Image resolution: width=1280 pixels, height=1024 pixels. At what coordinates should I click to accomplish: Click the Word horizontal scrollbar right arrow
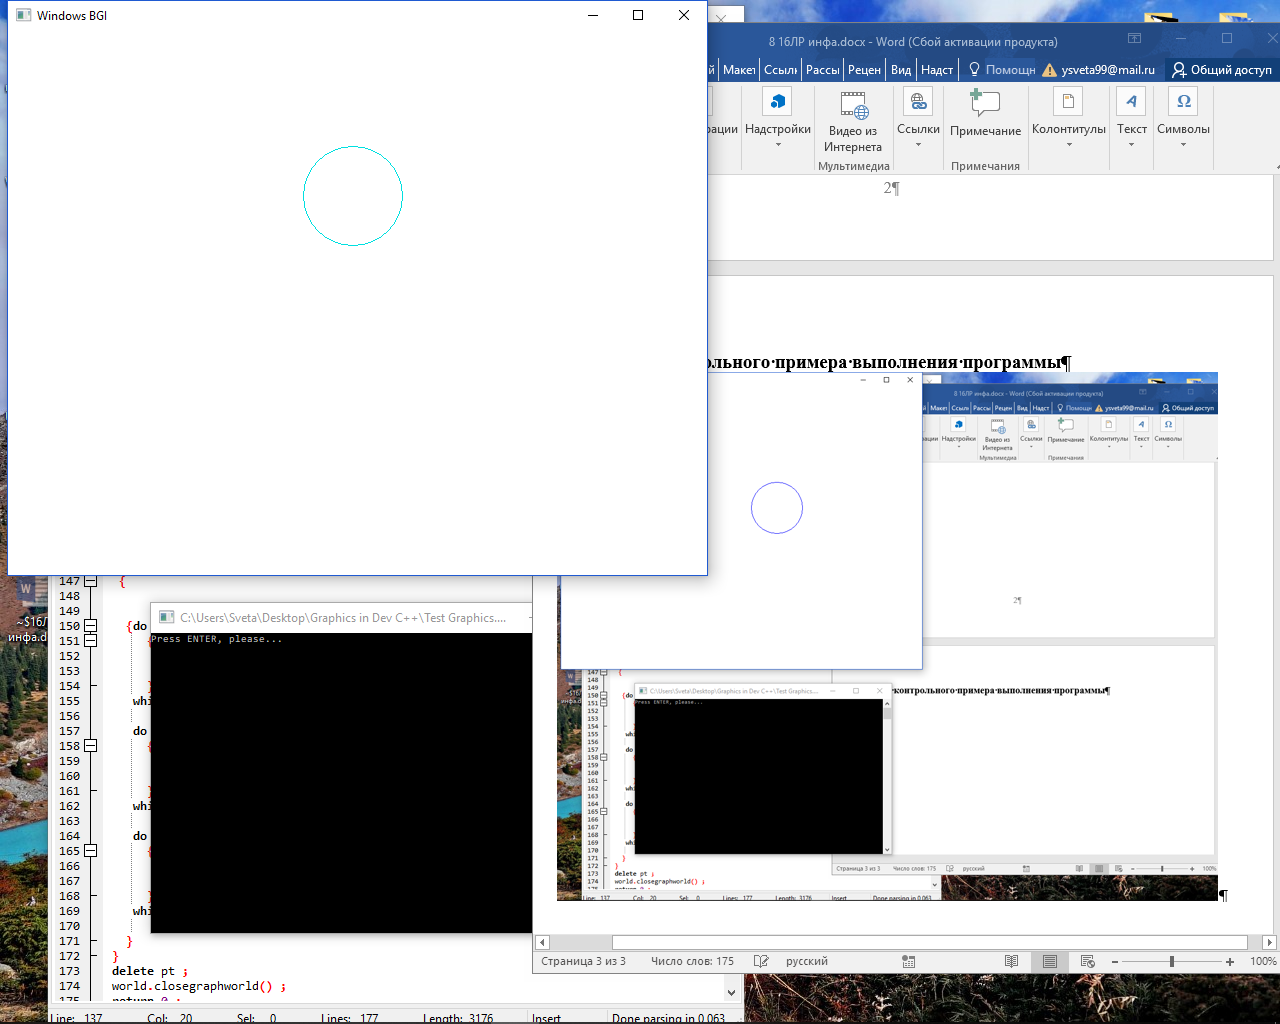1269,942
